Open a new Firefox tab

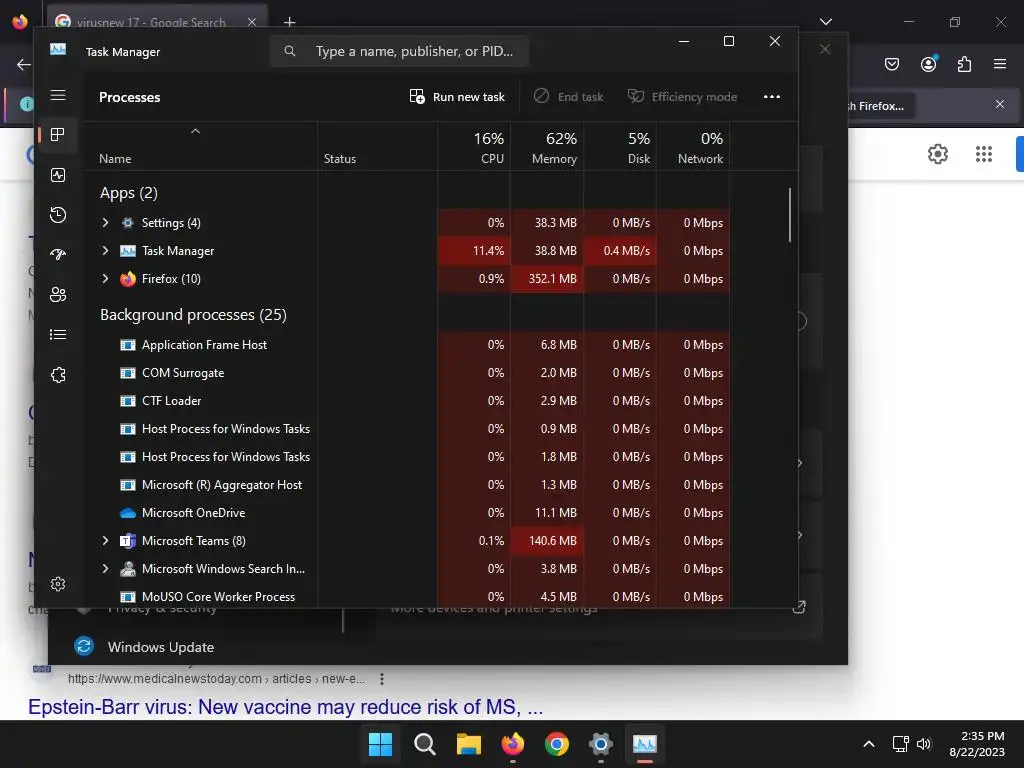pos(289,22)
